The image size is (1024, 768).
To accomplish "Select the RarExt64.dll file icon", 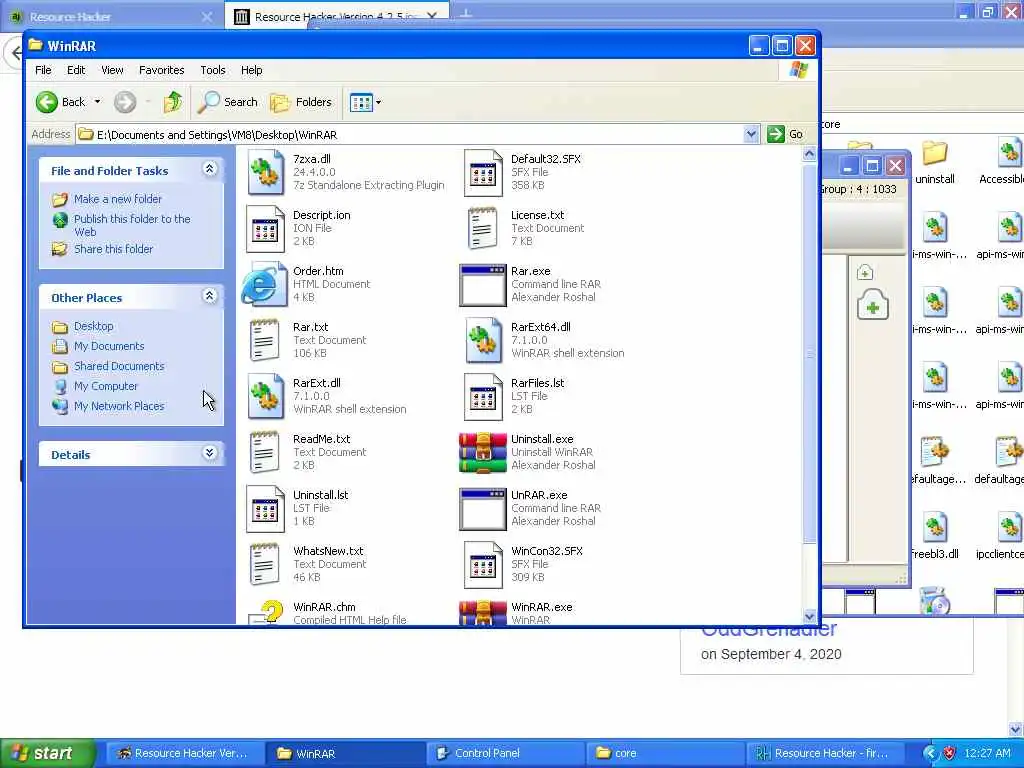I will click(483, 340).
